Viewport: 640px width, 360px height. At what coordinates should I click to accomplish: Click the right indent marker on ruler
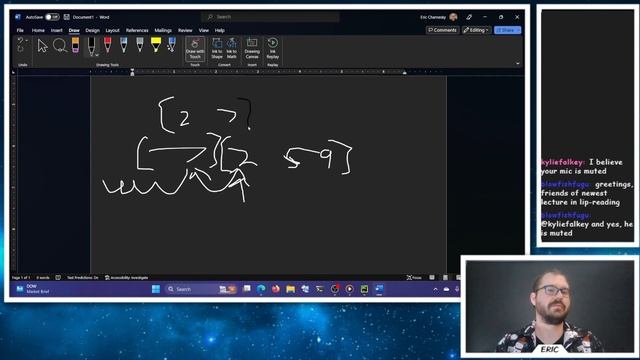(404, 73)
